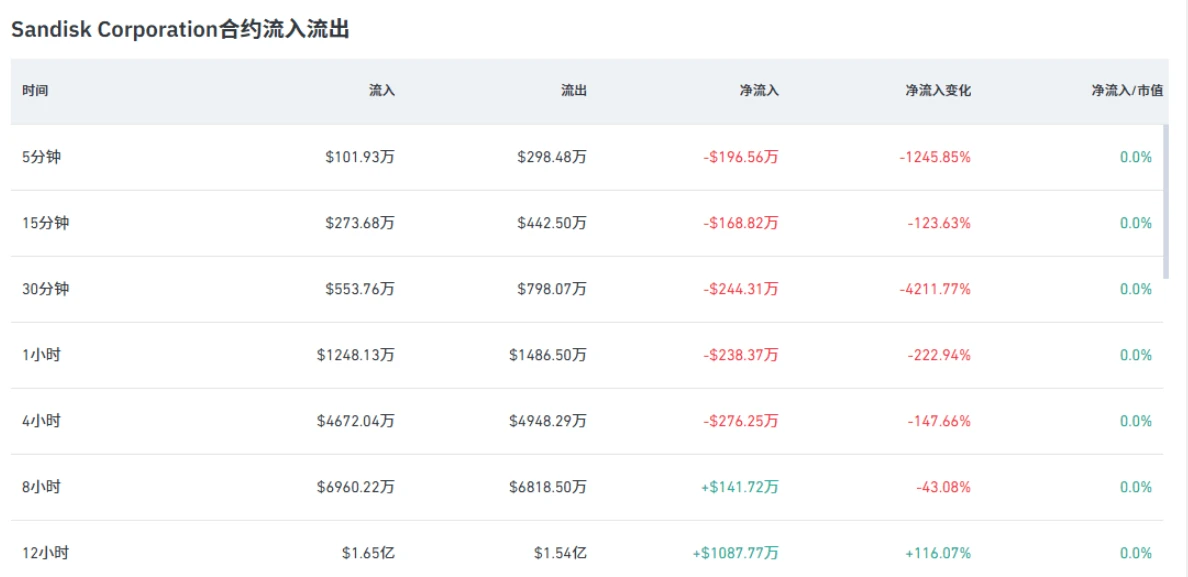Click the net inflow value +$1087.77万

[736, 553]
